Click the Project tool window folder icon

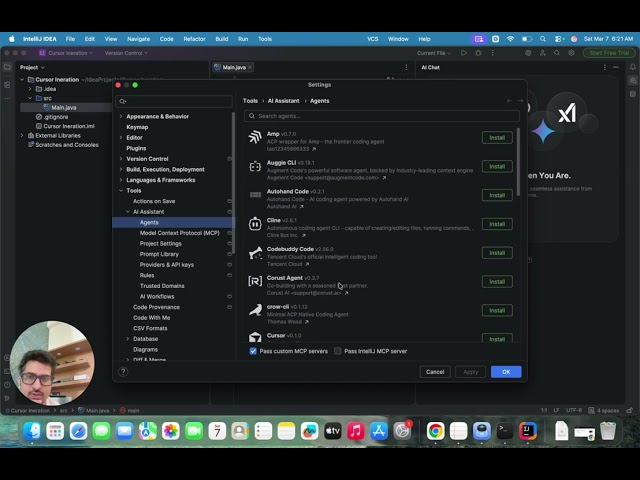(x=7, y=67)
